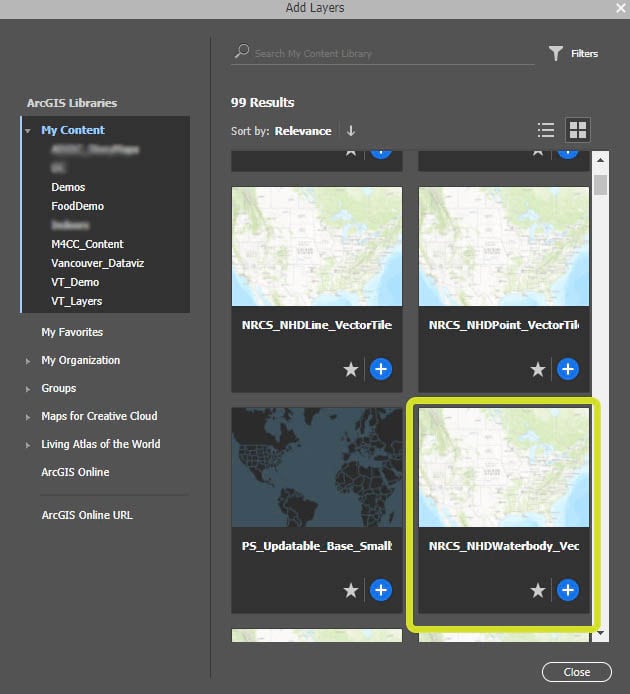The height and width of the screenshot is (694, 630).
Task: Open the Vancouver_Dataviz folder
Action: (97, 263)
